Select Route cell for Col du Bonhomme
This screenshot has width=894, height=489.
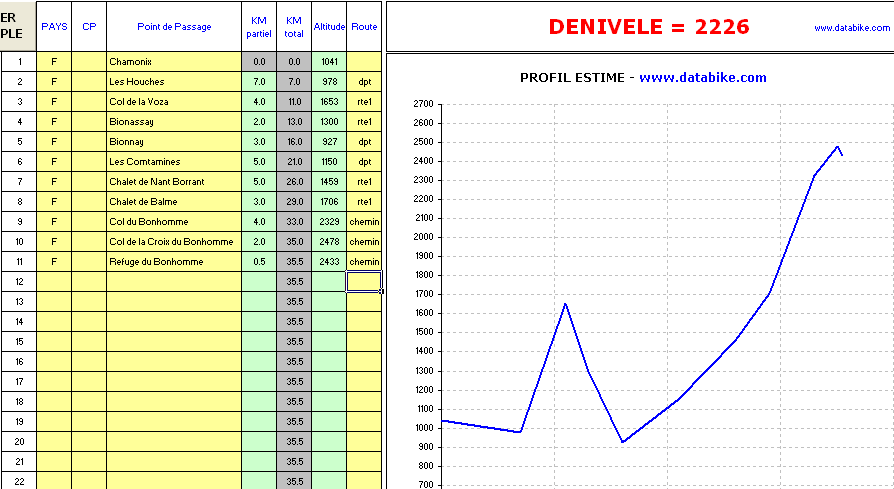(364, 222)
